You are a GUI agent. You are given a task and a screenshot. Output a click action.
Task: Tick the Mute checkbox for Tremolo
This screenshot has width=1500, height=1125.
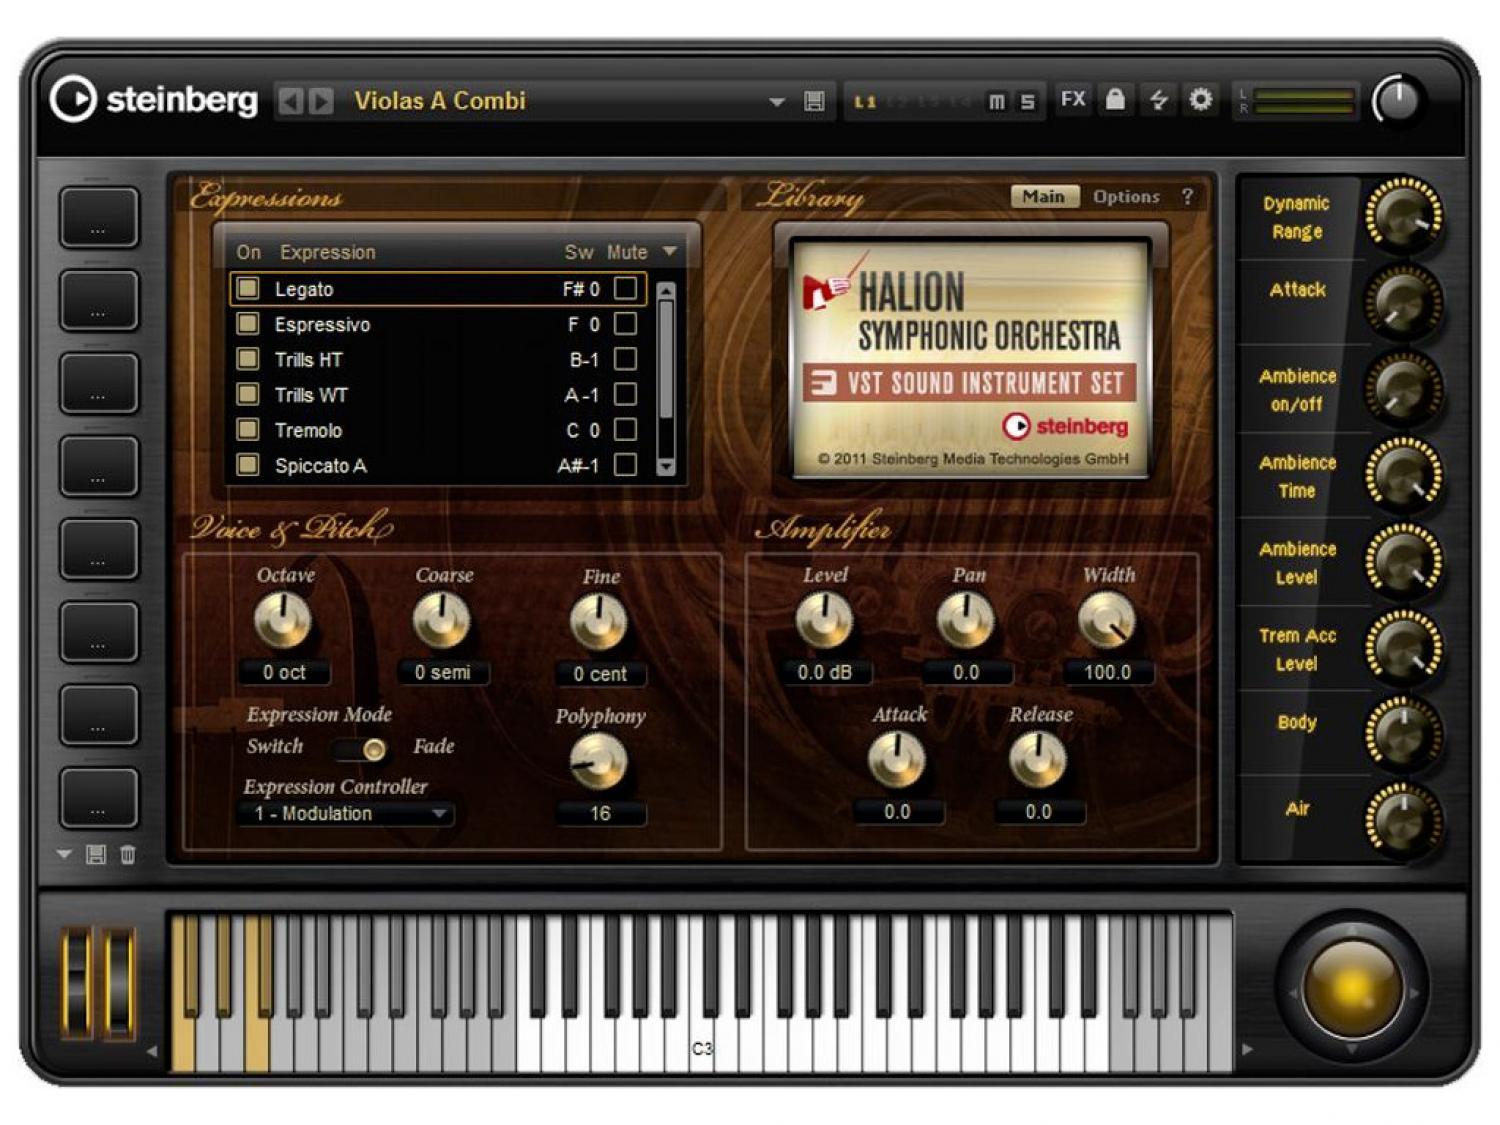point(625,430)
